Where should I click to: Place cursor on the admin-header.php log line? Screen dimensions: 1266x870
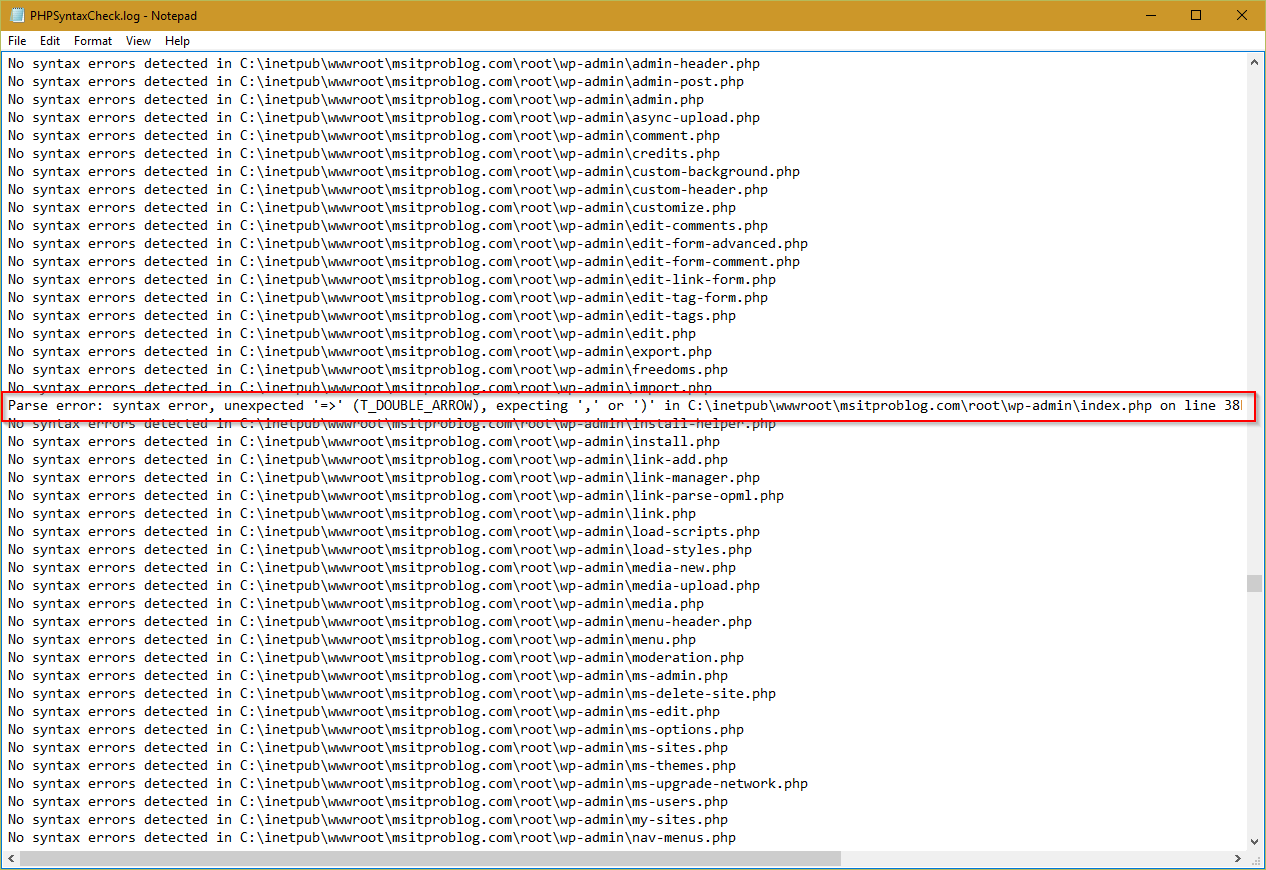pyautogui.click(x=400, y=63)
